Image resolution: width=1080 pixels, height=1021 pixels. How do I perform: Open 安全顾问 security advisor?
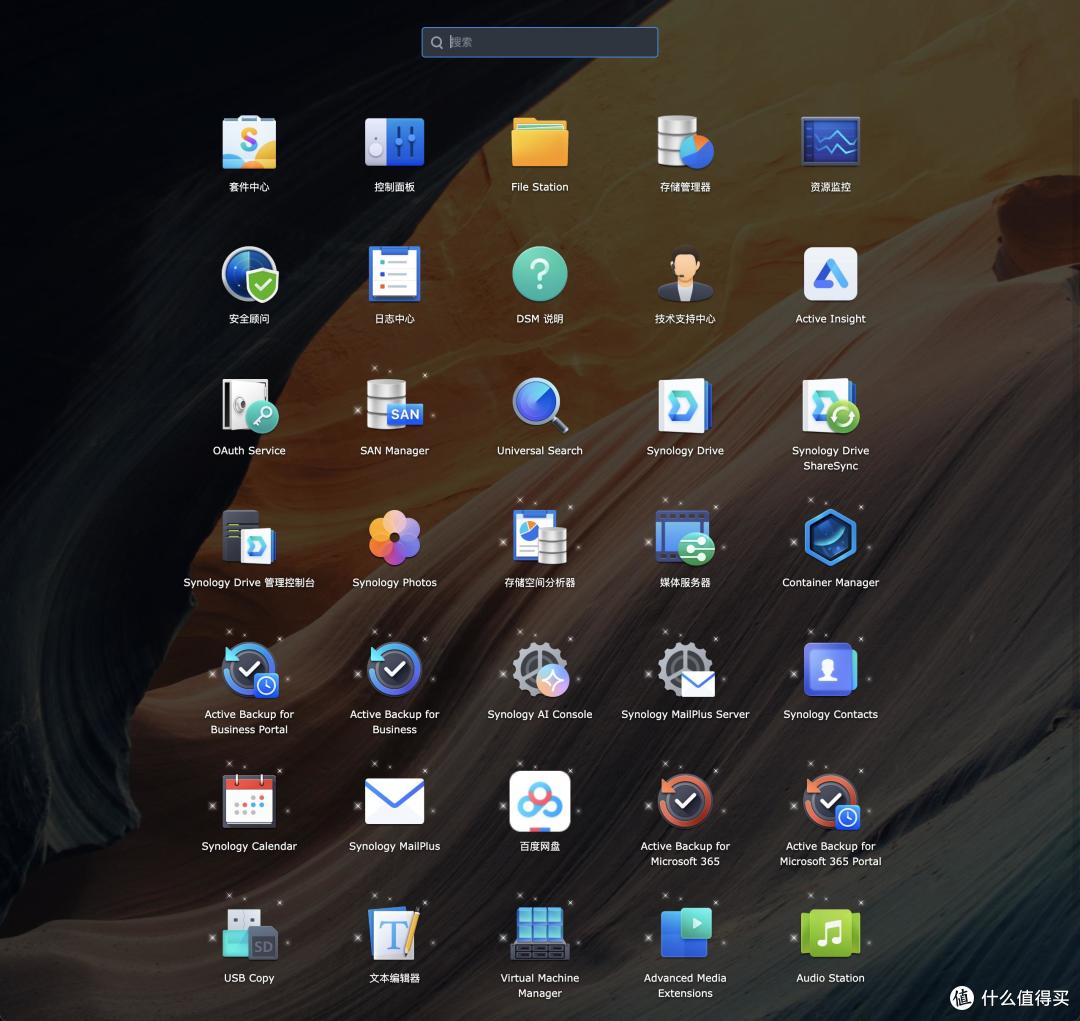tap(249, 274)
